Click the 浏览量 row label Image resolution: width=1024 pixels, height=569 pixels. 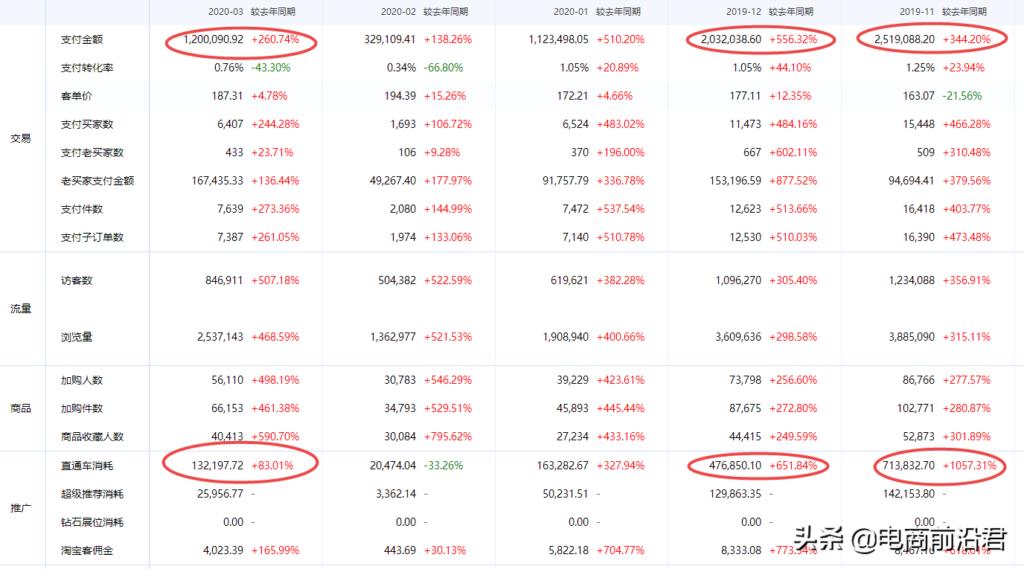pyautogui.click(x=77, y=337)
